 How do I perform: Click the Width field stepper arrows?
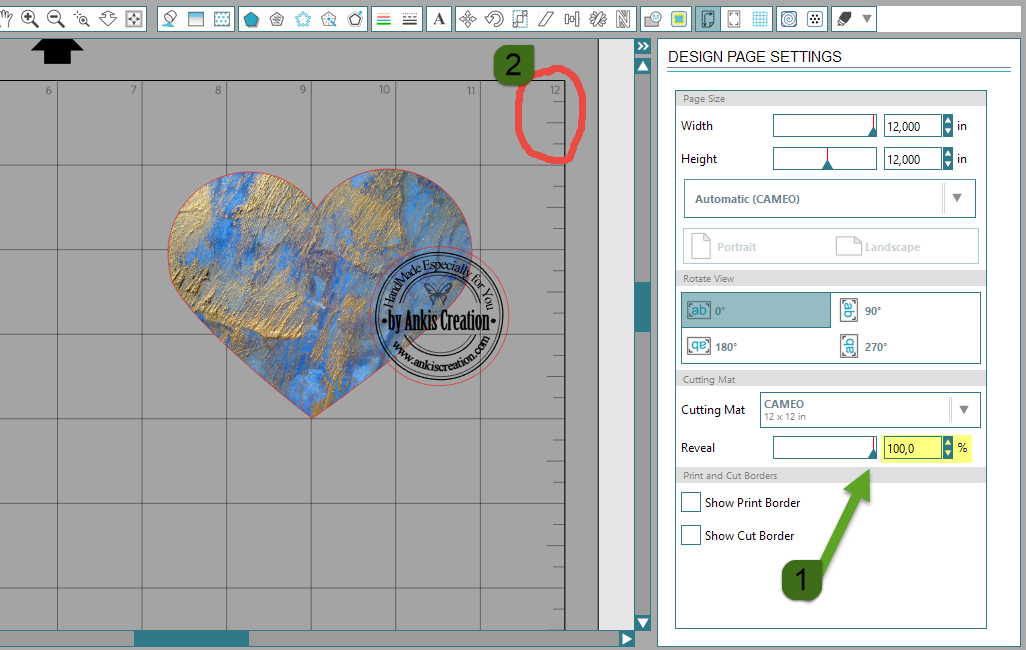(x=948, y=126)
